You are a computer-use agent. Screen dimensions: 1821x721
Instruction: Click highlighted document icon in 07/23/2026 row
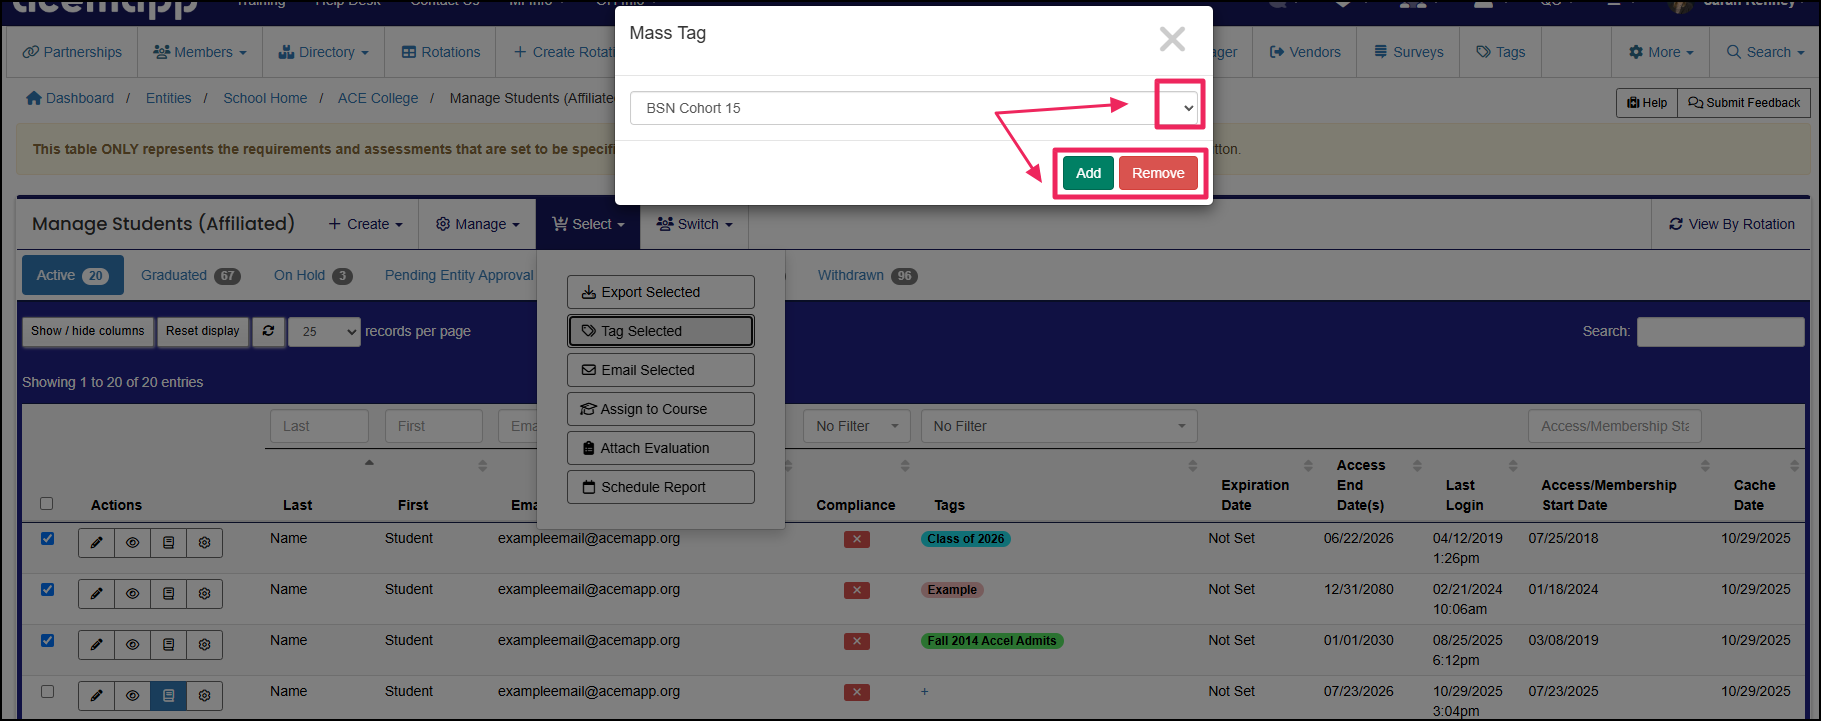(x=168, y=696)
